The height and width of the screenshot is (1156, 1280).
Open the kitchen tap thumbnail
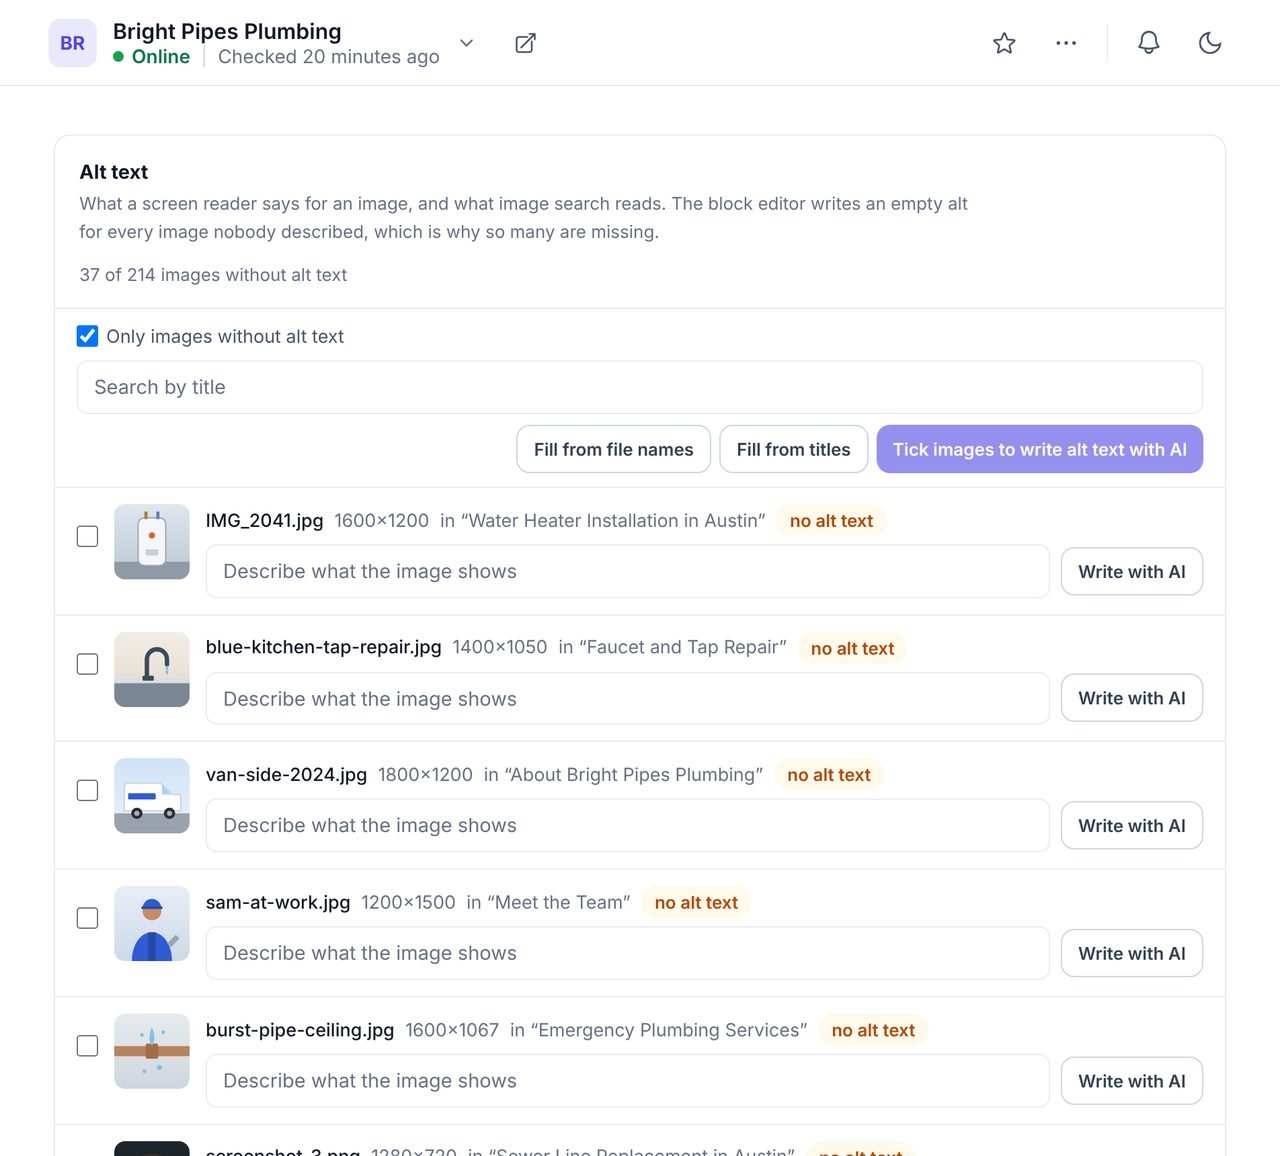[x=152, y=669]
